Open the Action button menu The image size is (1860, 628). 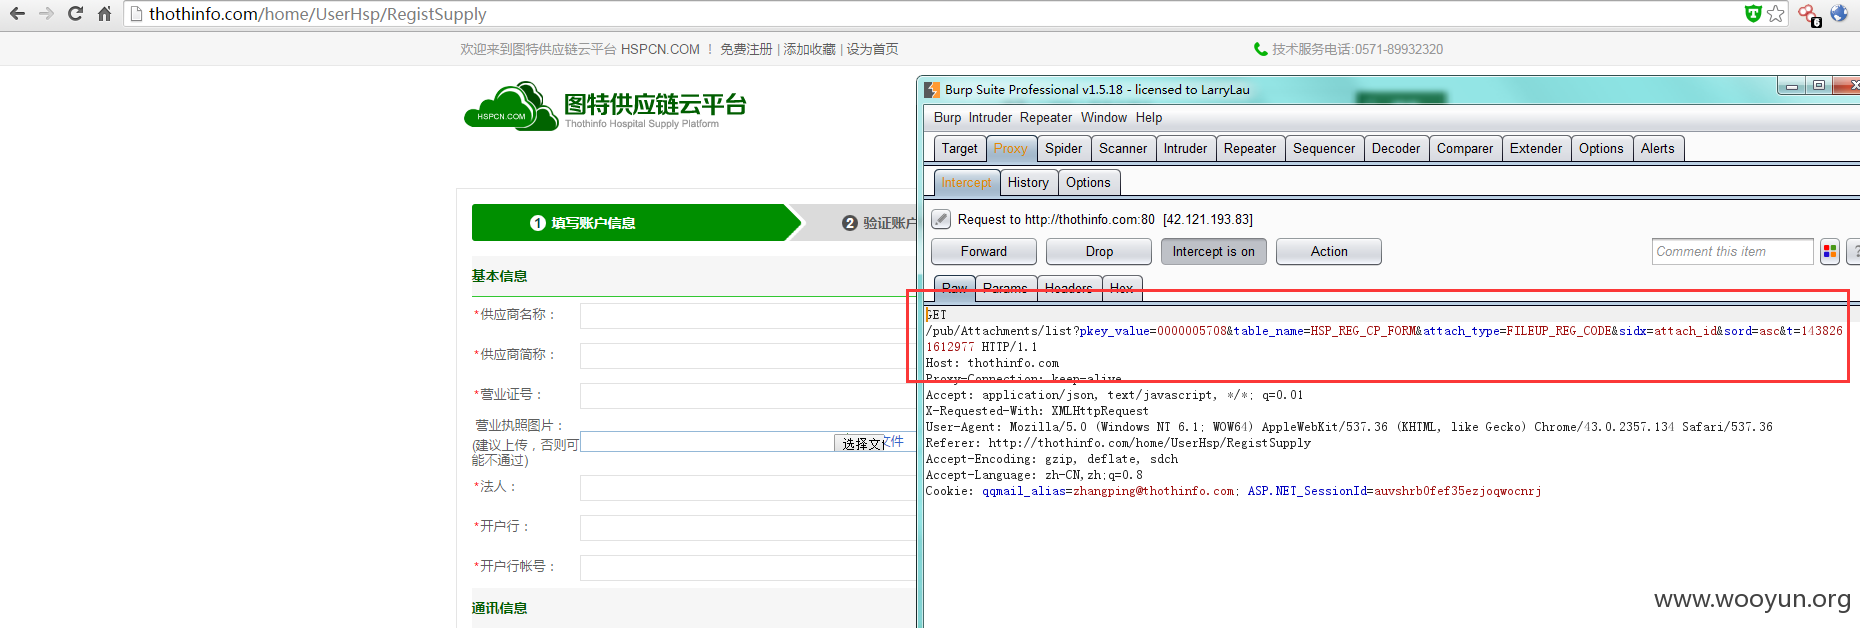(1329, 252)
